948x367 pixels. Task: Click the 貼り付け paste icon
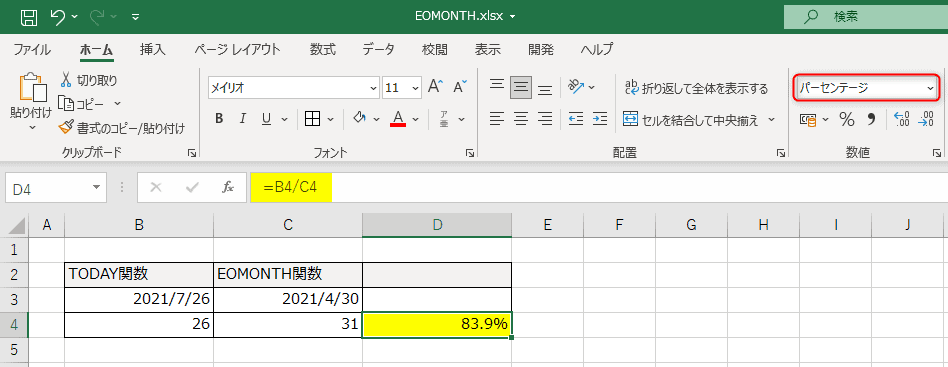[x=32, y=88]
